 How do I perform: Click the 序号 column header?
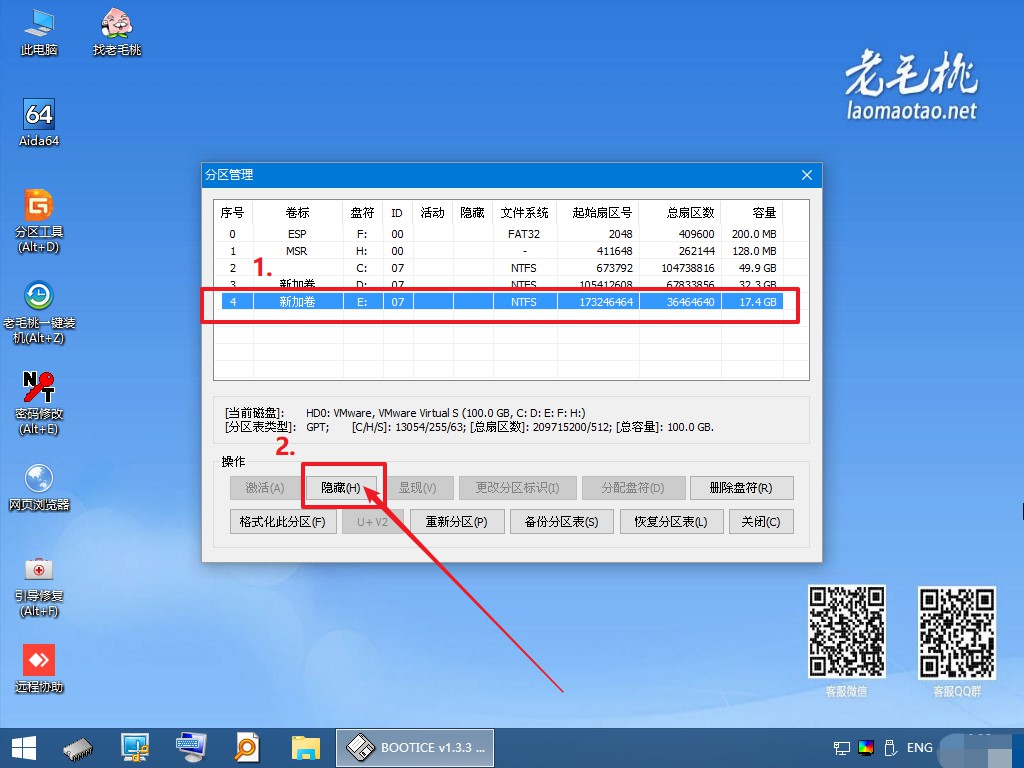(232, 213)
